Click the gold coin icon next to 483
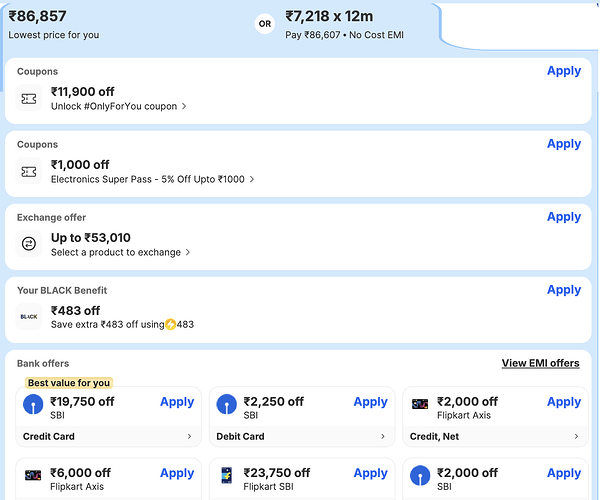This screenshot has height=500, width=600. point(171,324)
